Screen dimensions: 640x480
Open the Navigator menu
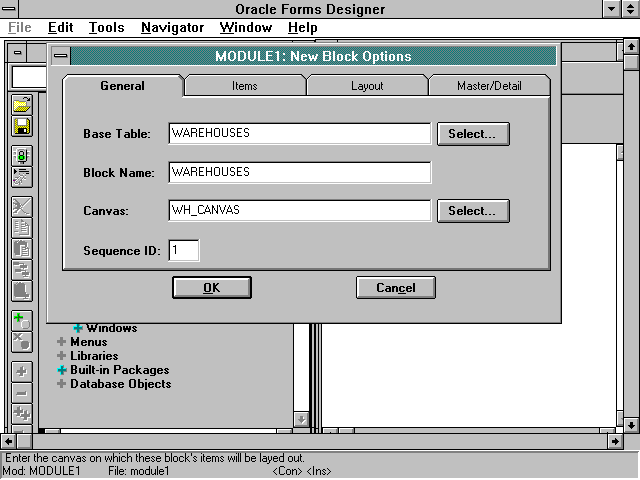click(172, 28)
